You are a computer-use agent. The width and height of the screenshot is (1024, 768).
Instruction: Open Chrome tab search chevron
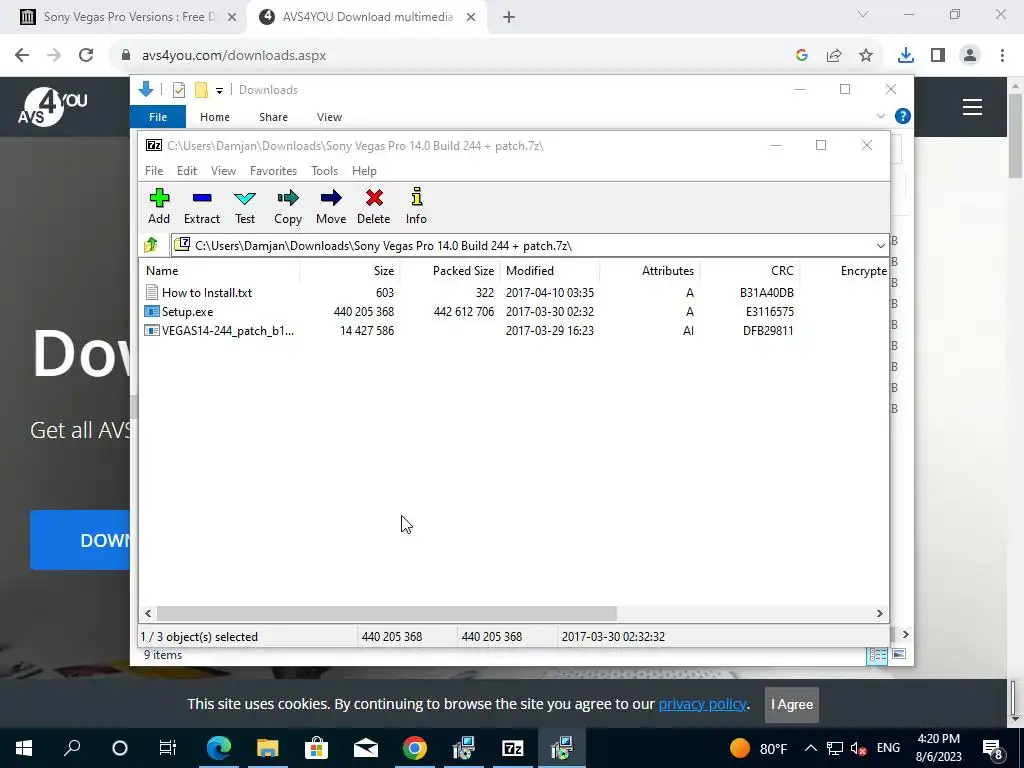pyautogui.click(x=863, y=14)
